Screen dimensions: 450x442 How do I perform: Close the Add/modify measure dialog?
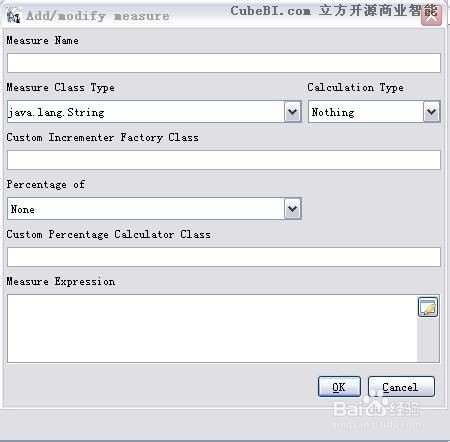click(431, 15)
